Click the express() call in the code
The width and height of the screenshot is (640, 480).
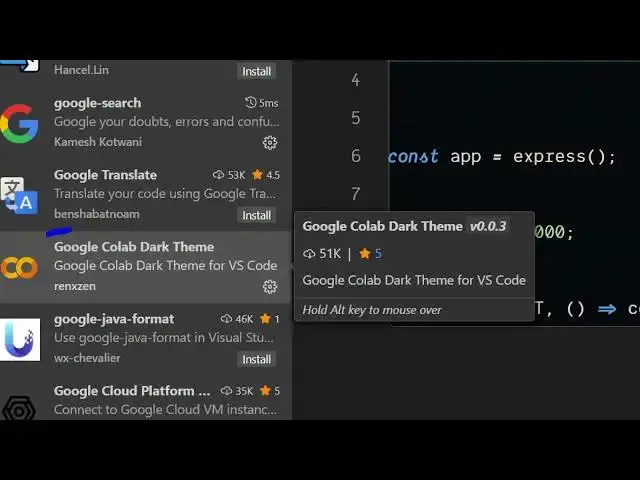559,156
